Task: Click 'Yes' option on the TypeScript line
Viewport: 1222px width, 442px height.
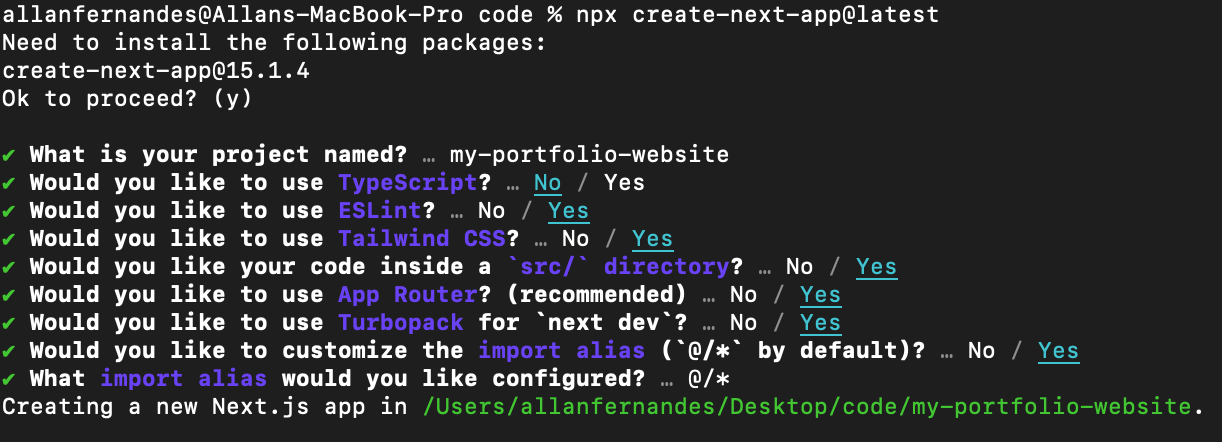Action: tap(624, 183)
